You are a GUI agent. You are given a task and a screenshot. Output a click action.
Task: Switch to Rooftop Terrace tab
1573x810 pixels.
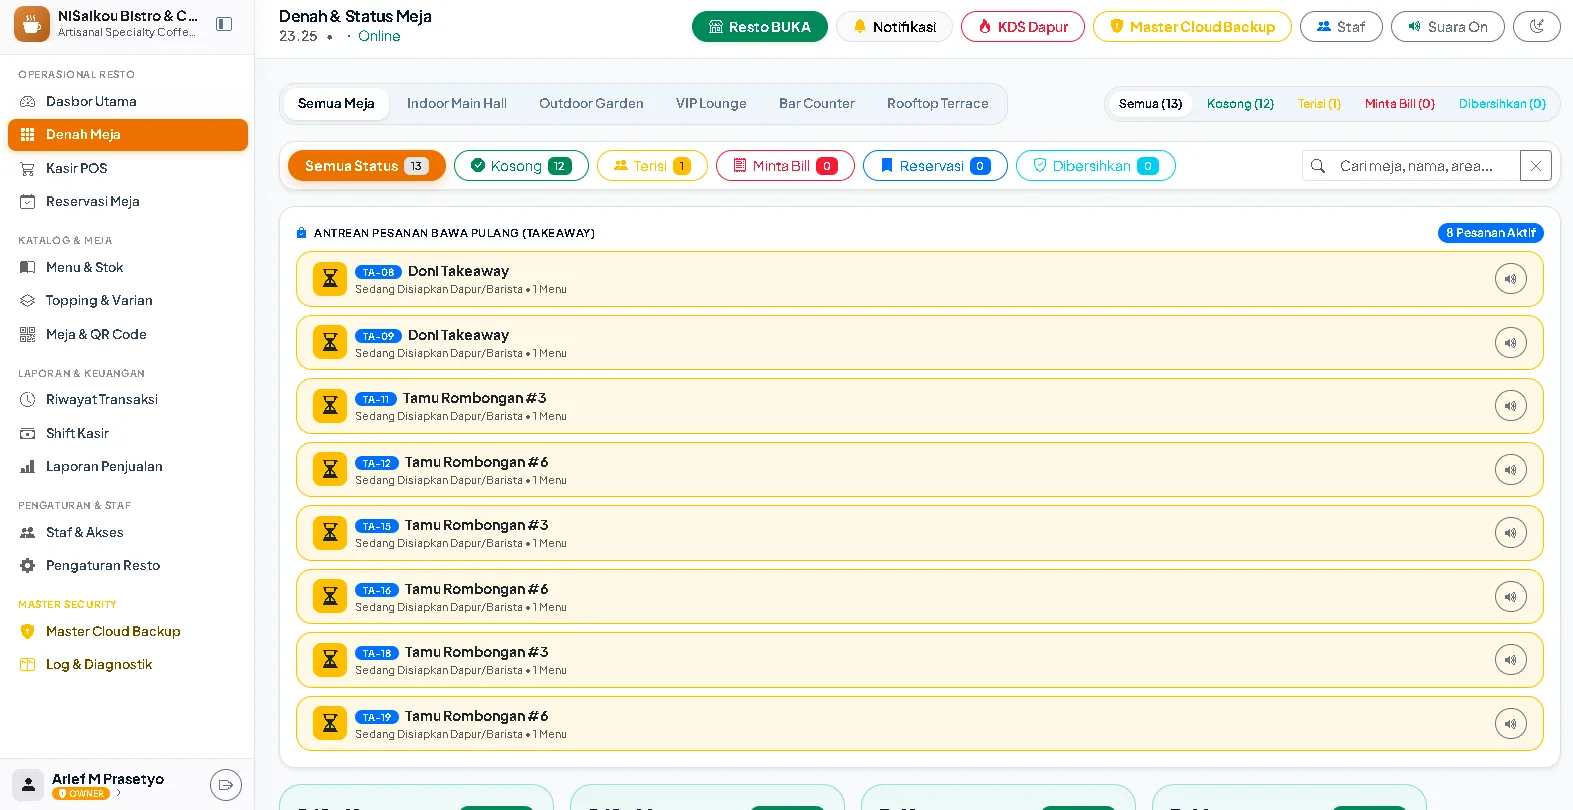937,104
